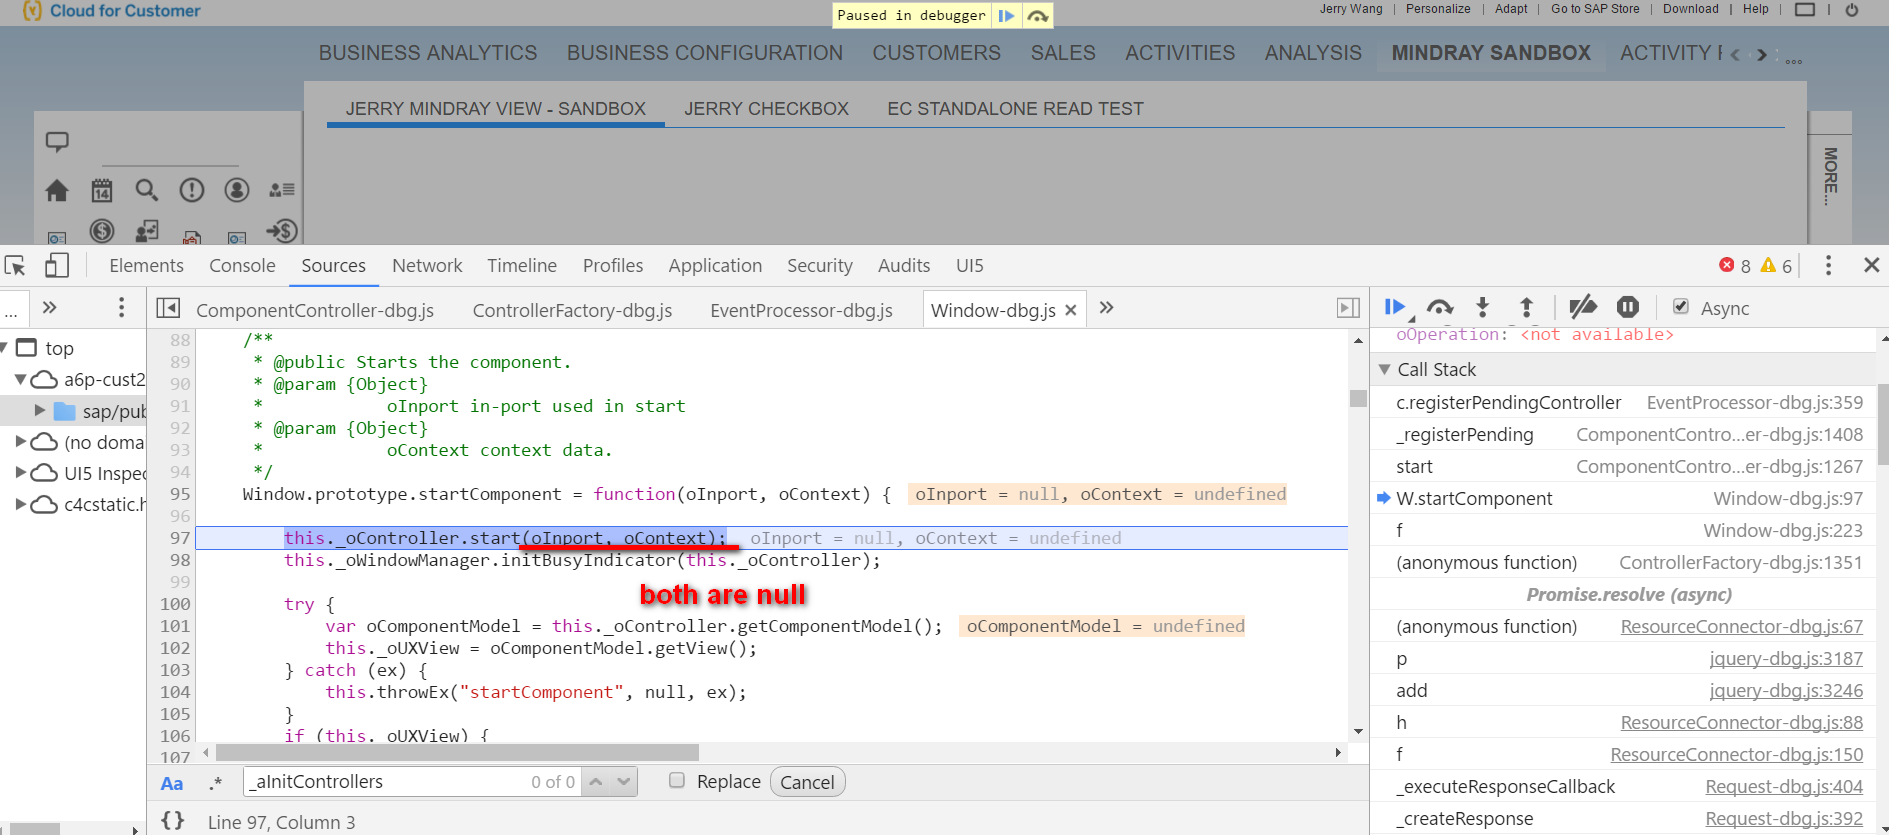Open navigator pane more options menu
The height and width of the screenshot is (835, 1889).
point(122,307)
